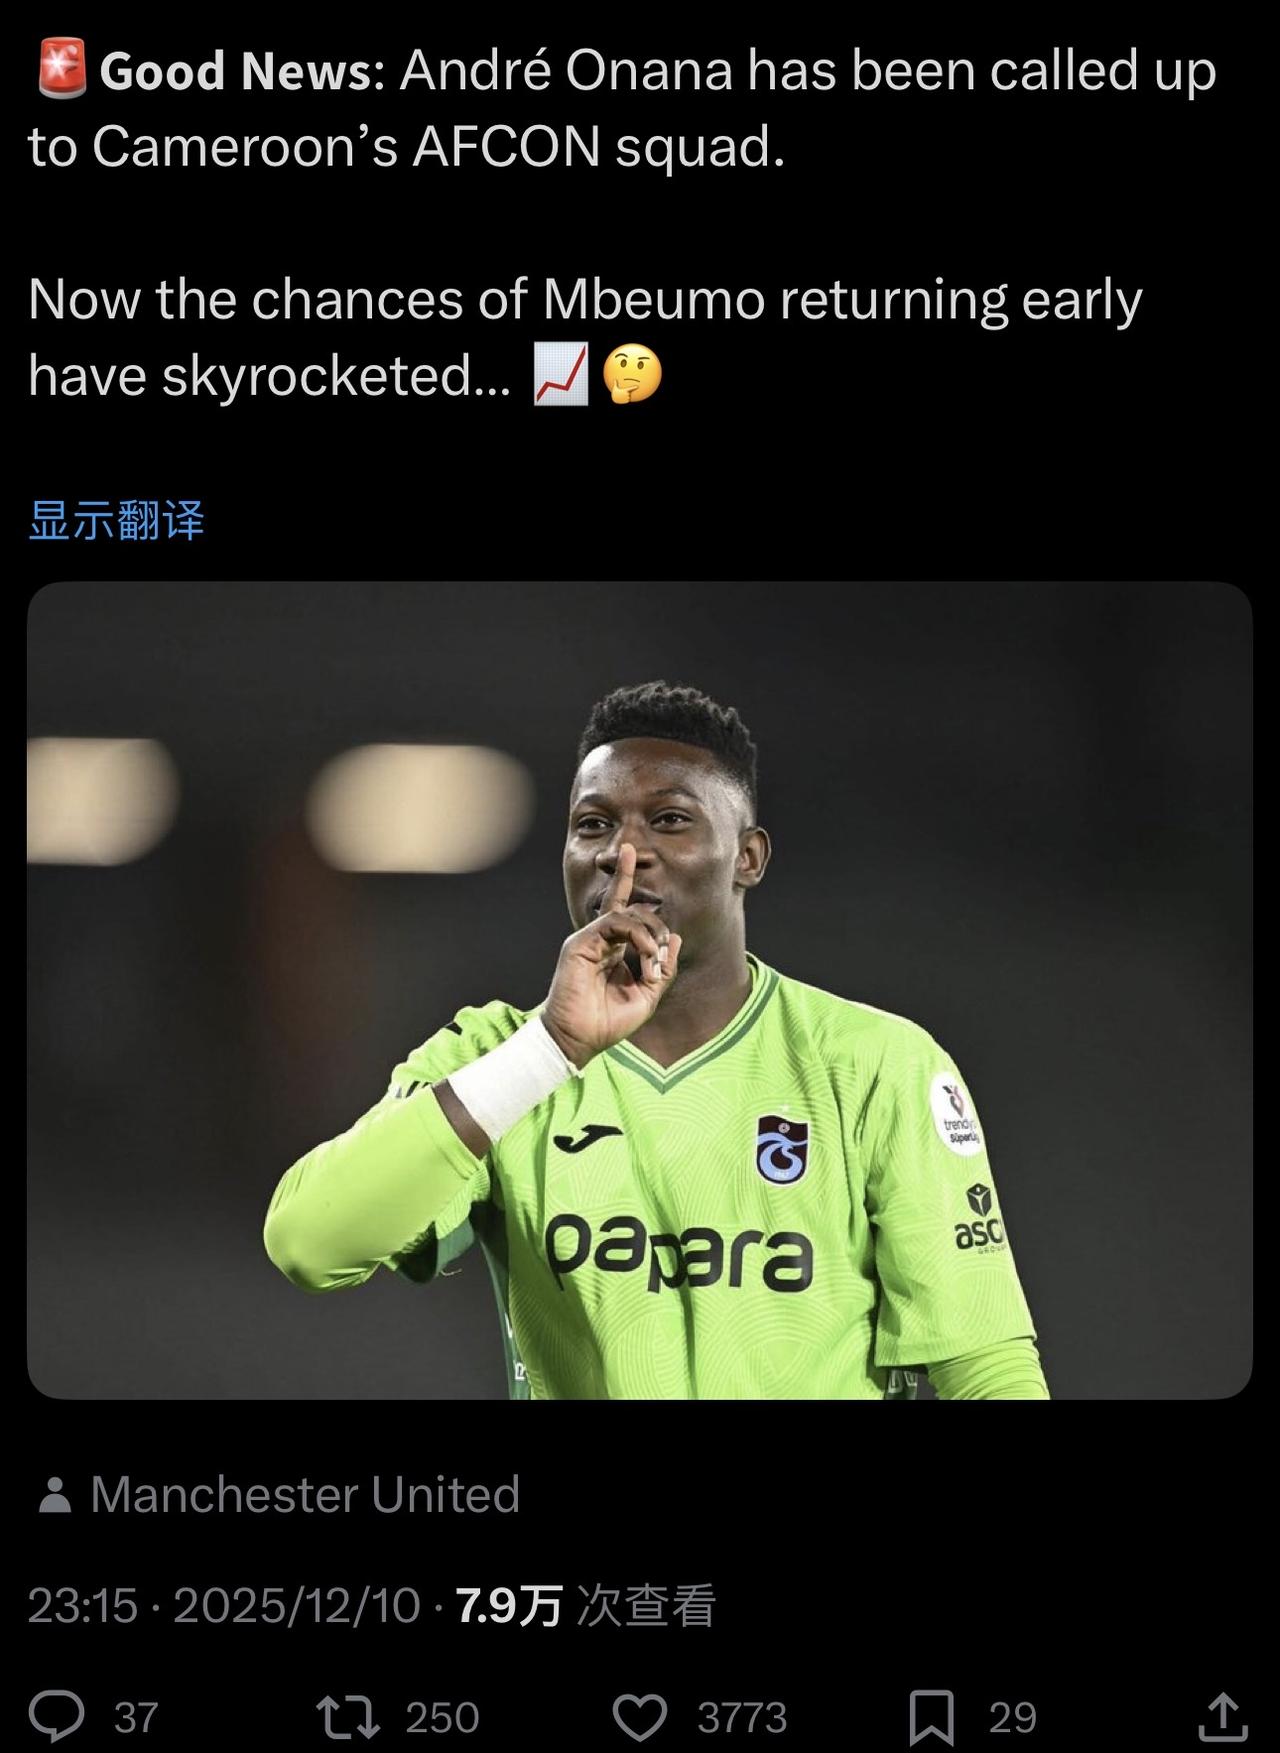Screen dimensions: 1280x1753
Task: Click the like count number 3773
Action: 742,1718
